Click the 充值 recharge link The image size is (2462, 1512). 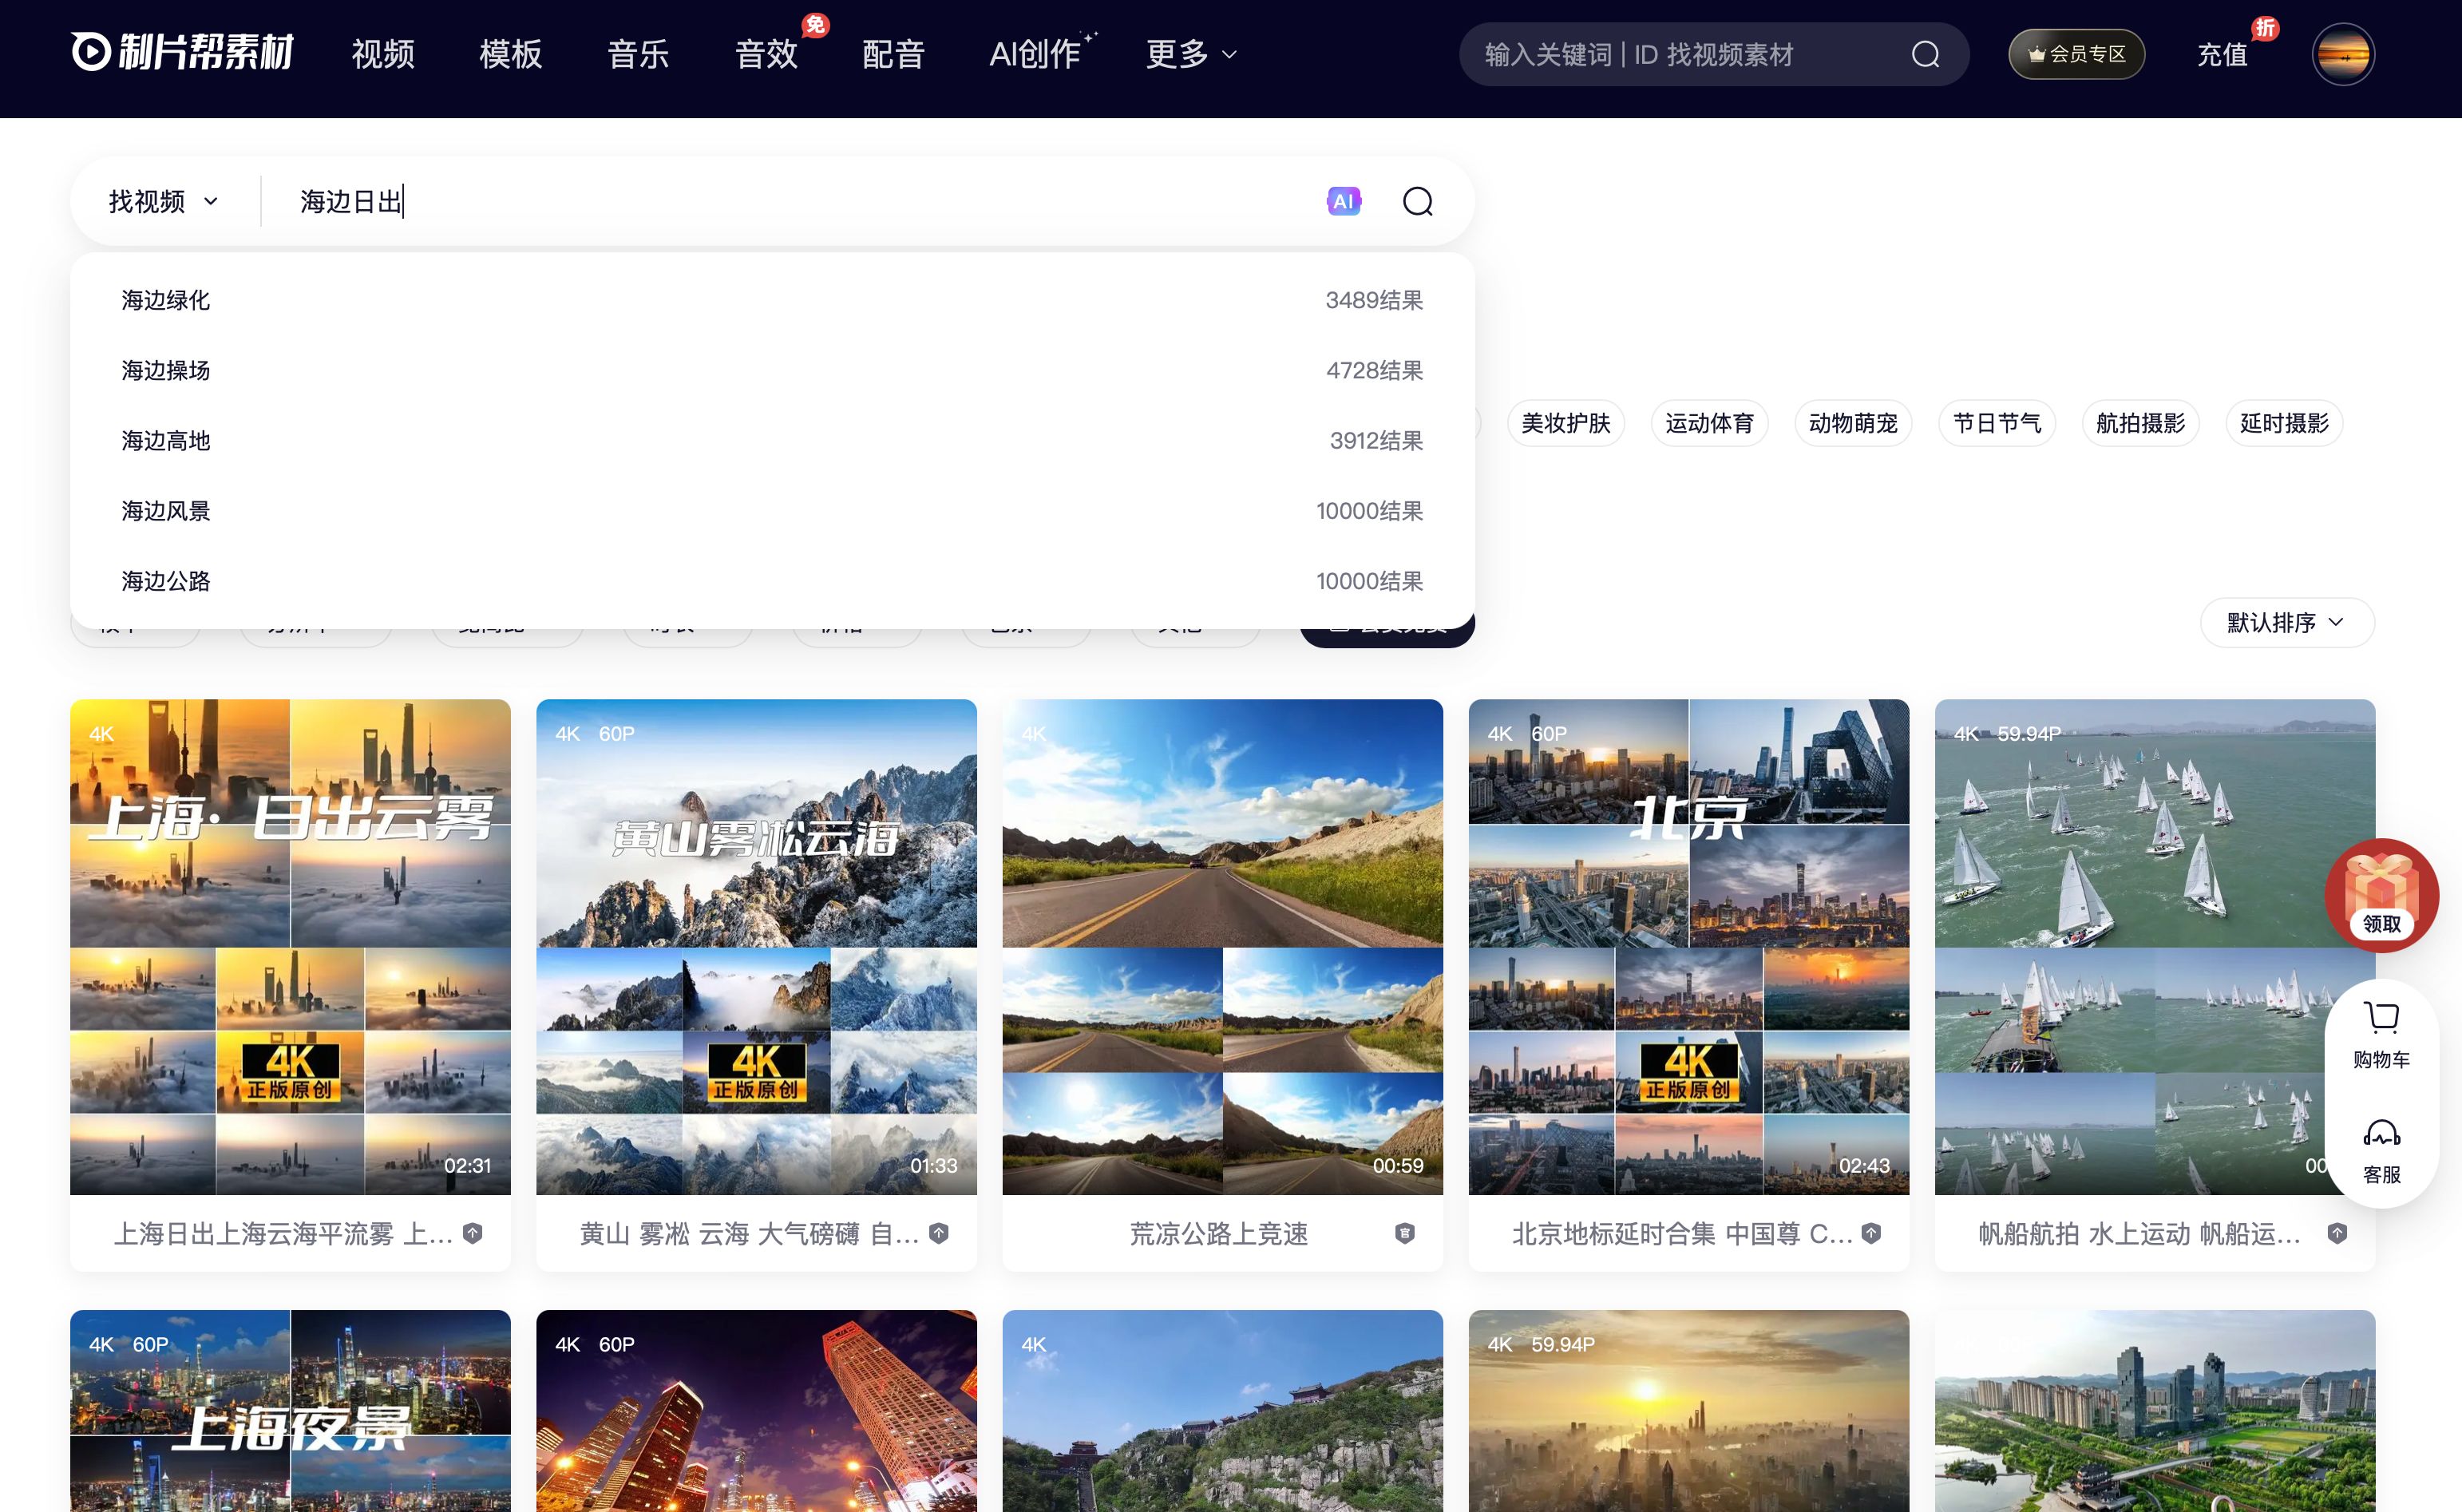(2222, 54)
